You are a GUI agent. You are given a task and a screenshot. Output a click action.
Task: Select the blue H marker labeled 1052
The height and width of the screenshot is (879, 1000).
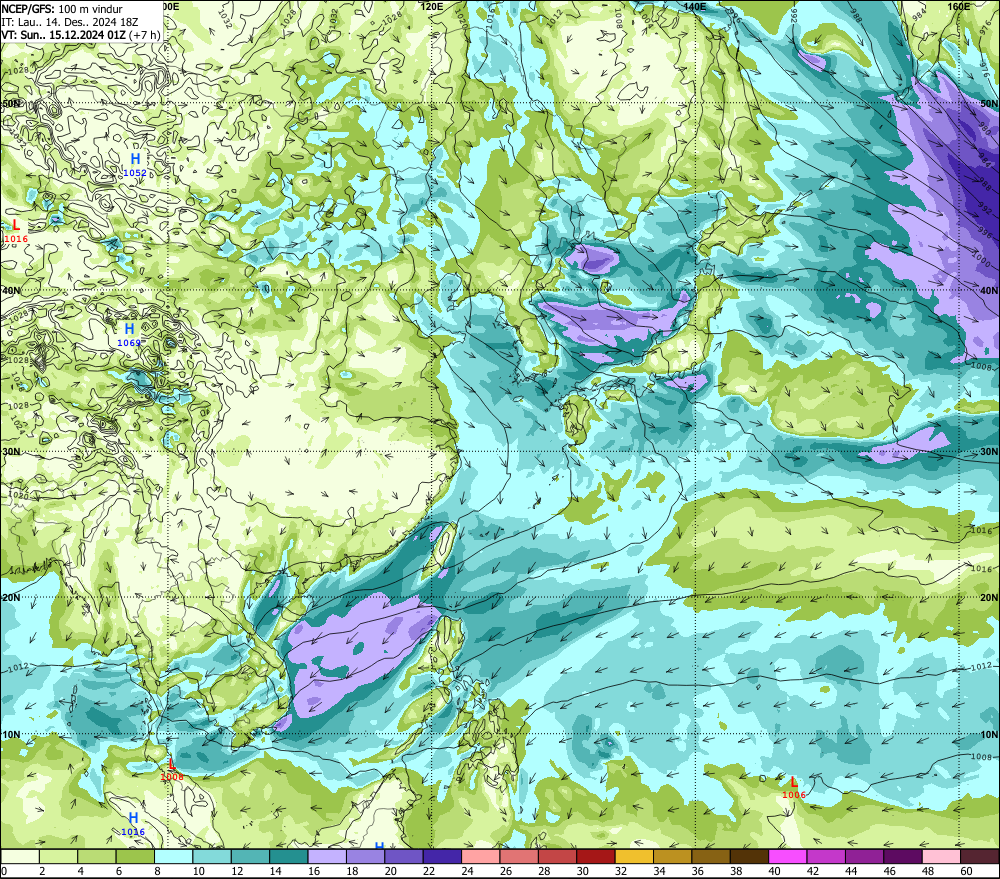click(135, 159)
